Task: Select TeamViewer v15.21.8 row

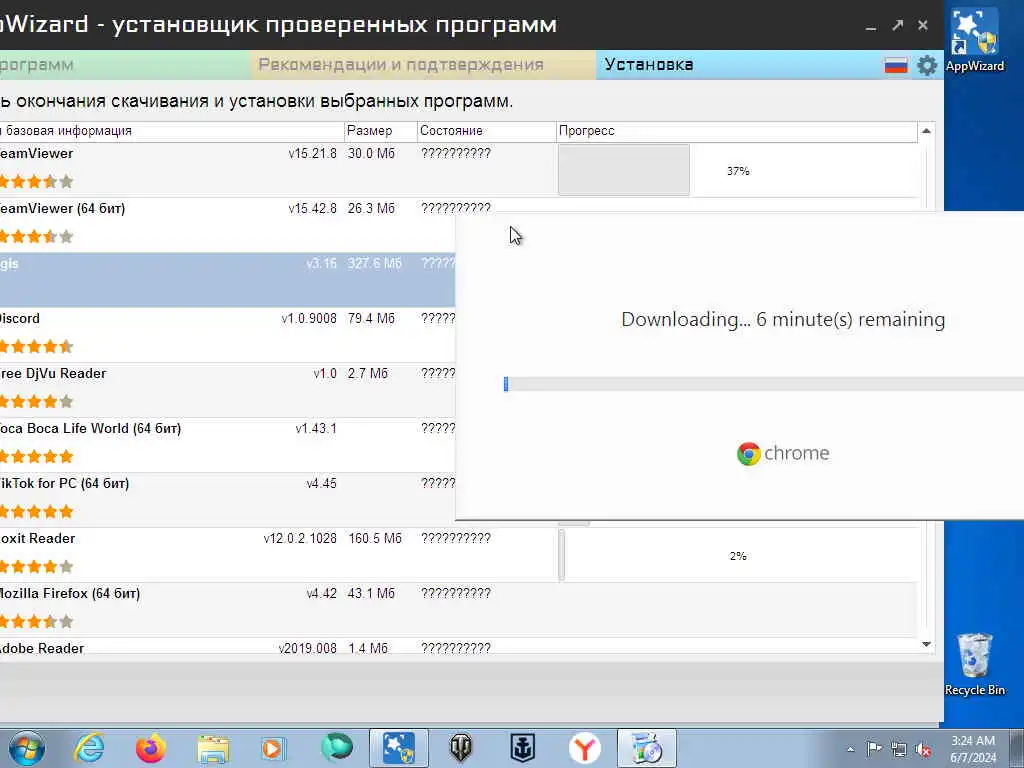Action: pos(458,170)
